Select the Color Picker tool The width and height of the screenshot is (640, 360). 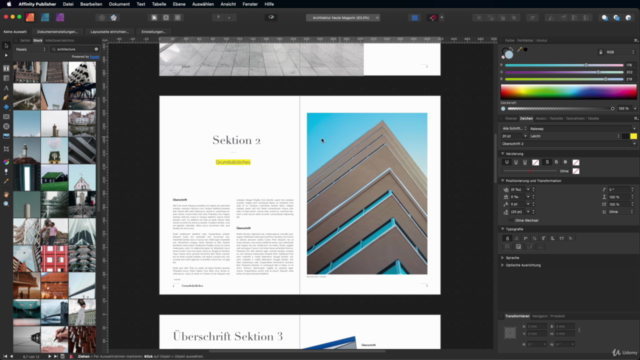[6, 181]
